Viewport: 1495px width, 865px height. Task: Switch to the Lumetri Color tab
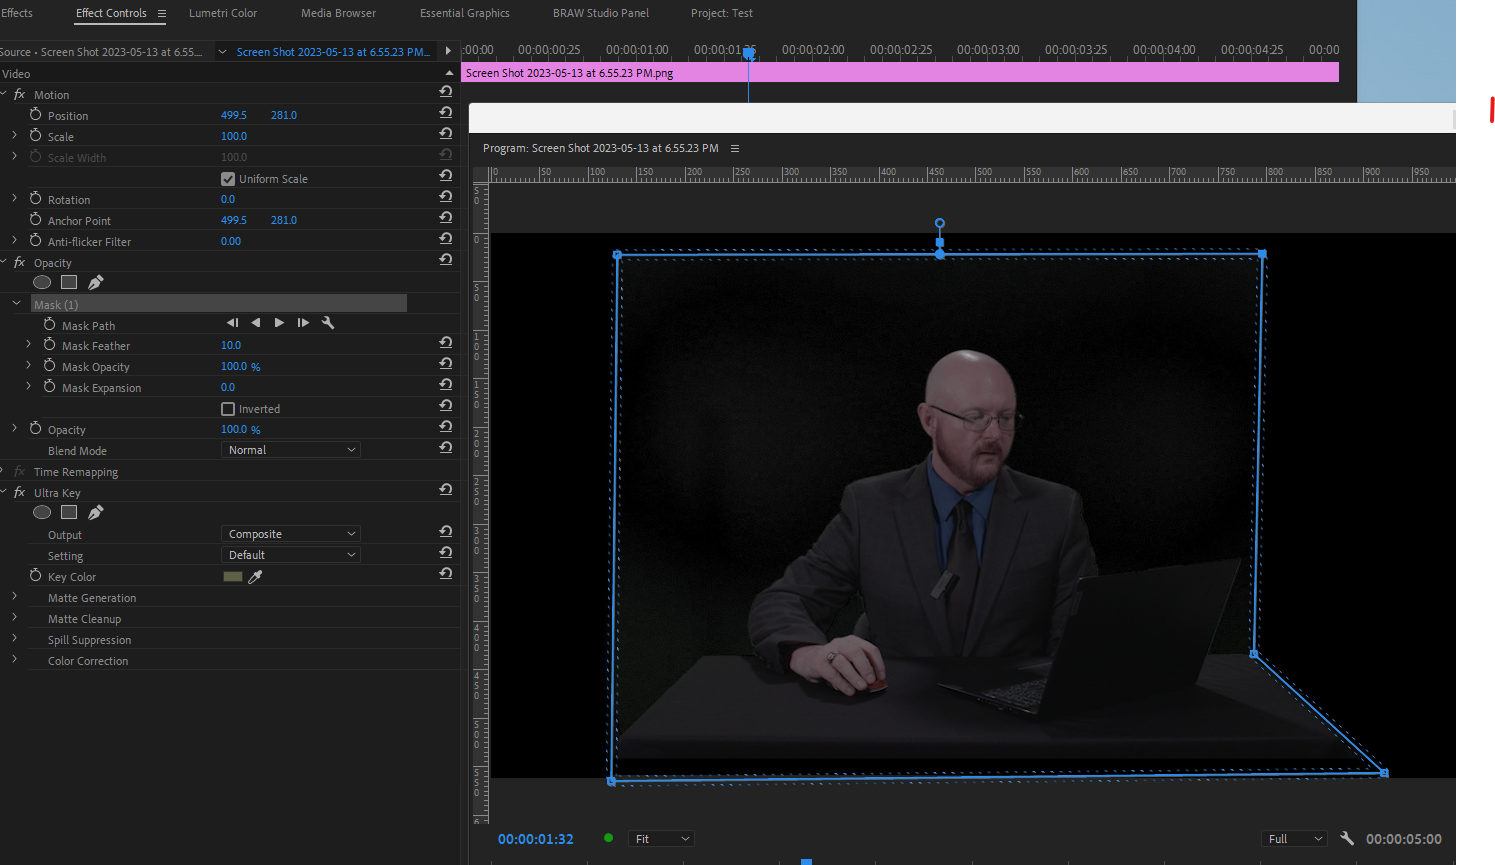pyautogui.click(x=222, y=13)
